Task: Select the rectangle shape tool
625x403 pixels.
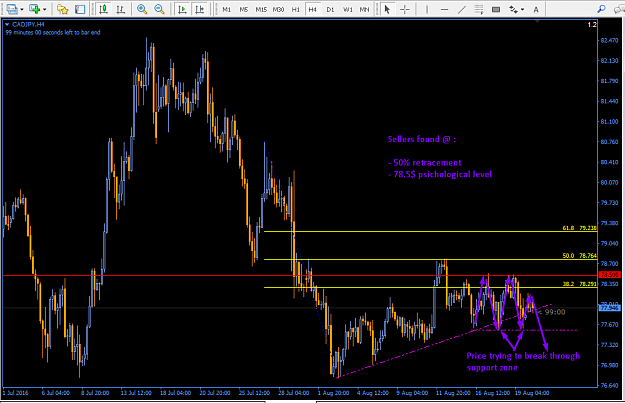Action: tap(496, 9)
